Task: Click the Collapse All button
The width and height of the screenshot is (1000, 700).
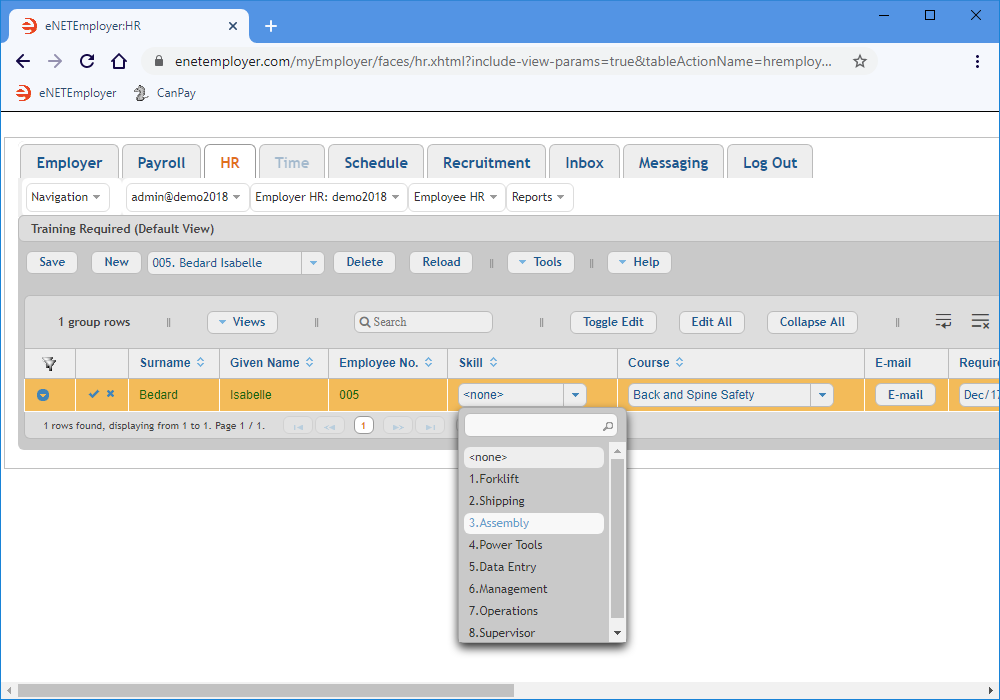Action: 812,322
